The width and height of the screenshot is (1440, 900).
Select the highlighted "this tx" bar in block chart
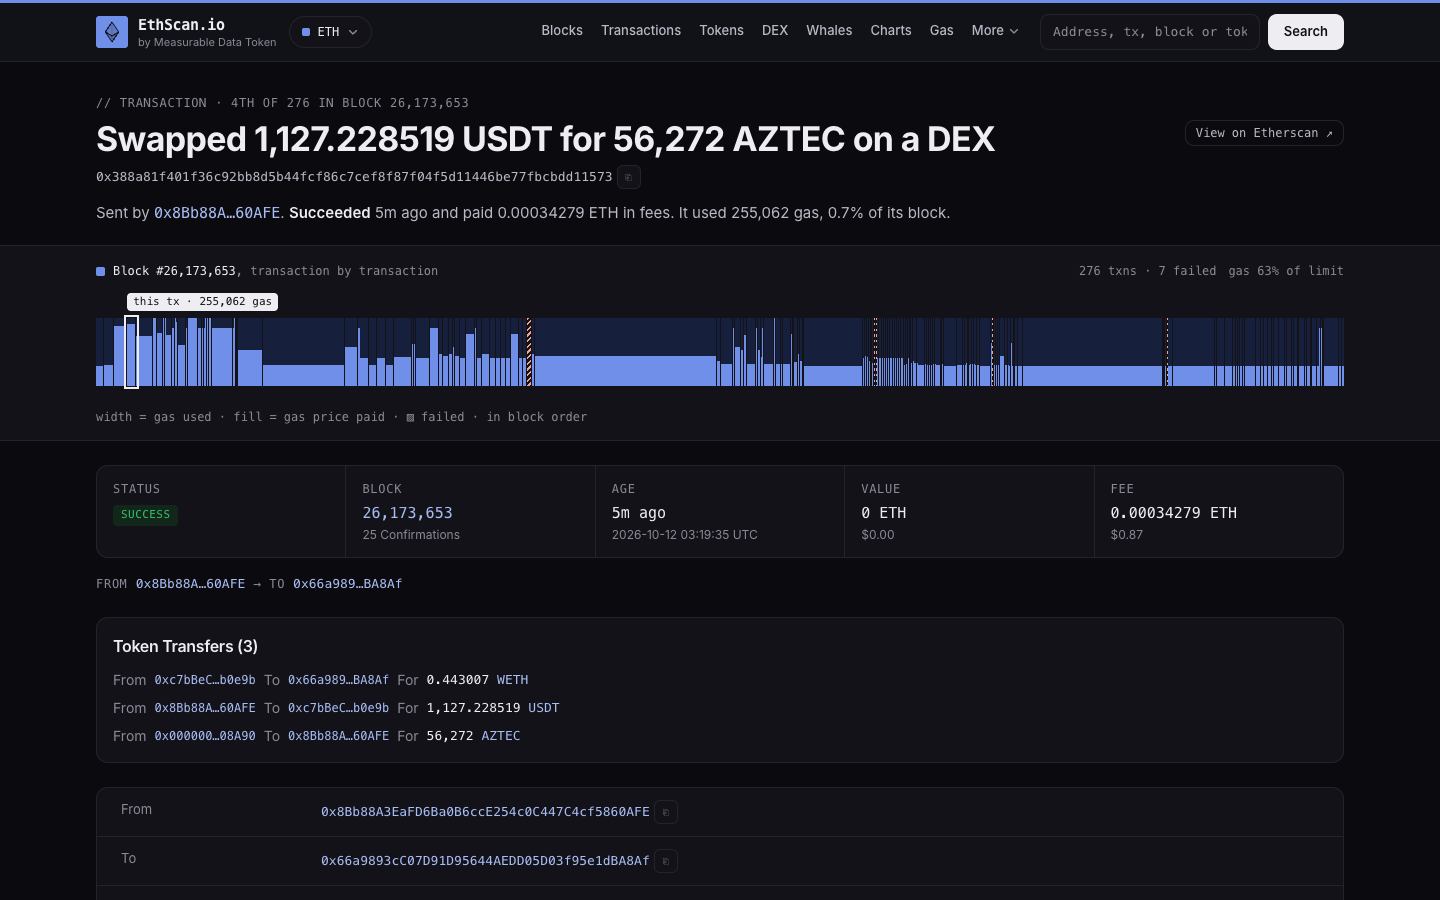[131, 352]
